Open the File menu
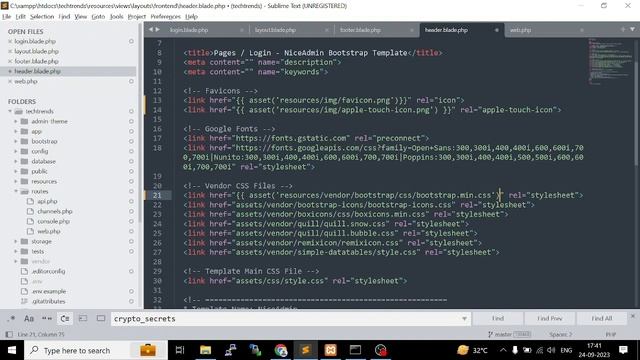 point(7,17)
